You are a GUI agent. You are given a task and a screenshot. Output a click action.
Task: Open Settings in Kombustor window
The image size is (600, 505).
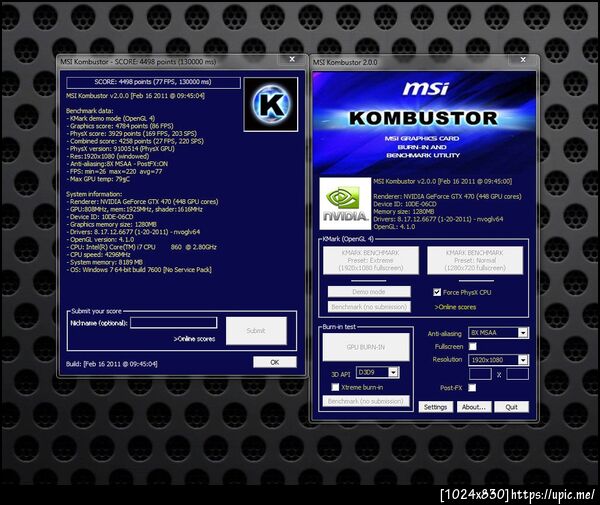pos(435,407)
